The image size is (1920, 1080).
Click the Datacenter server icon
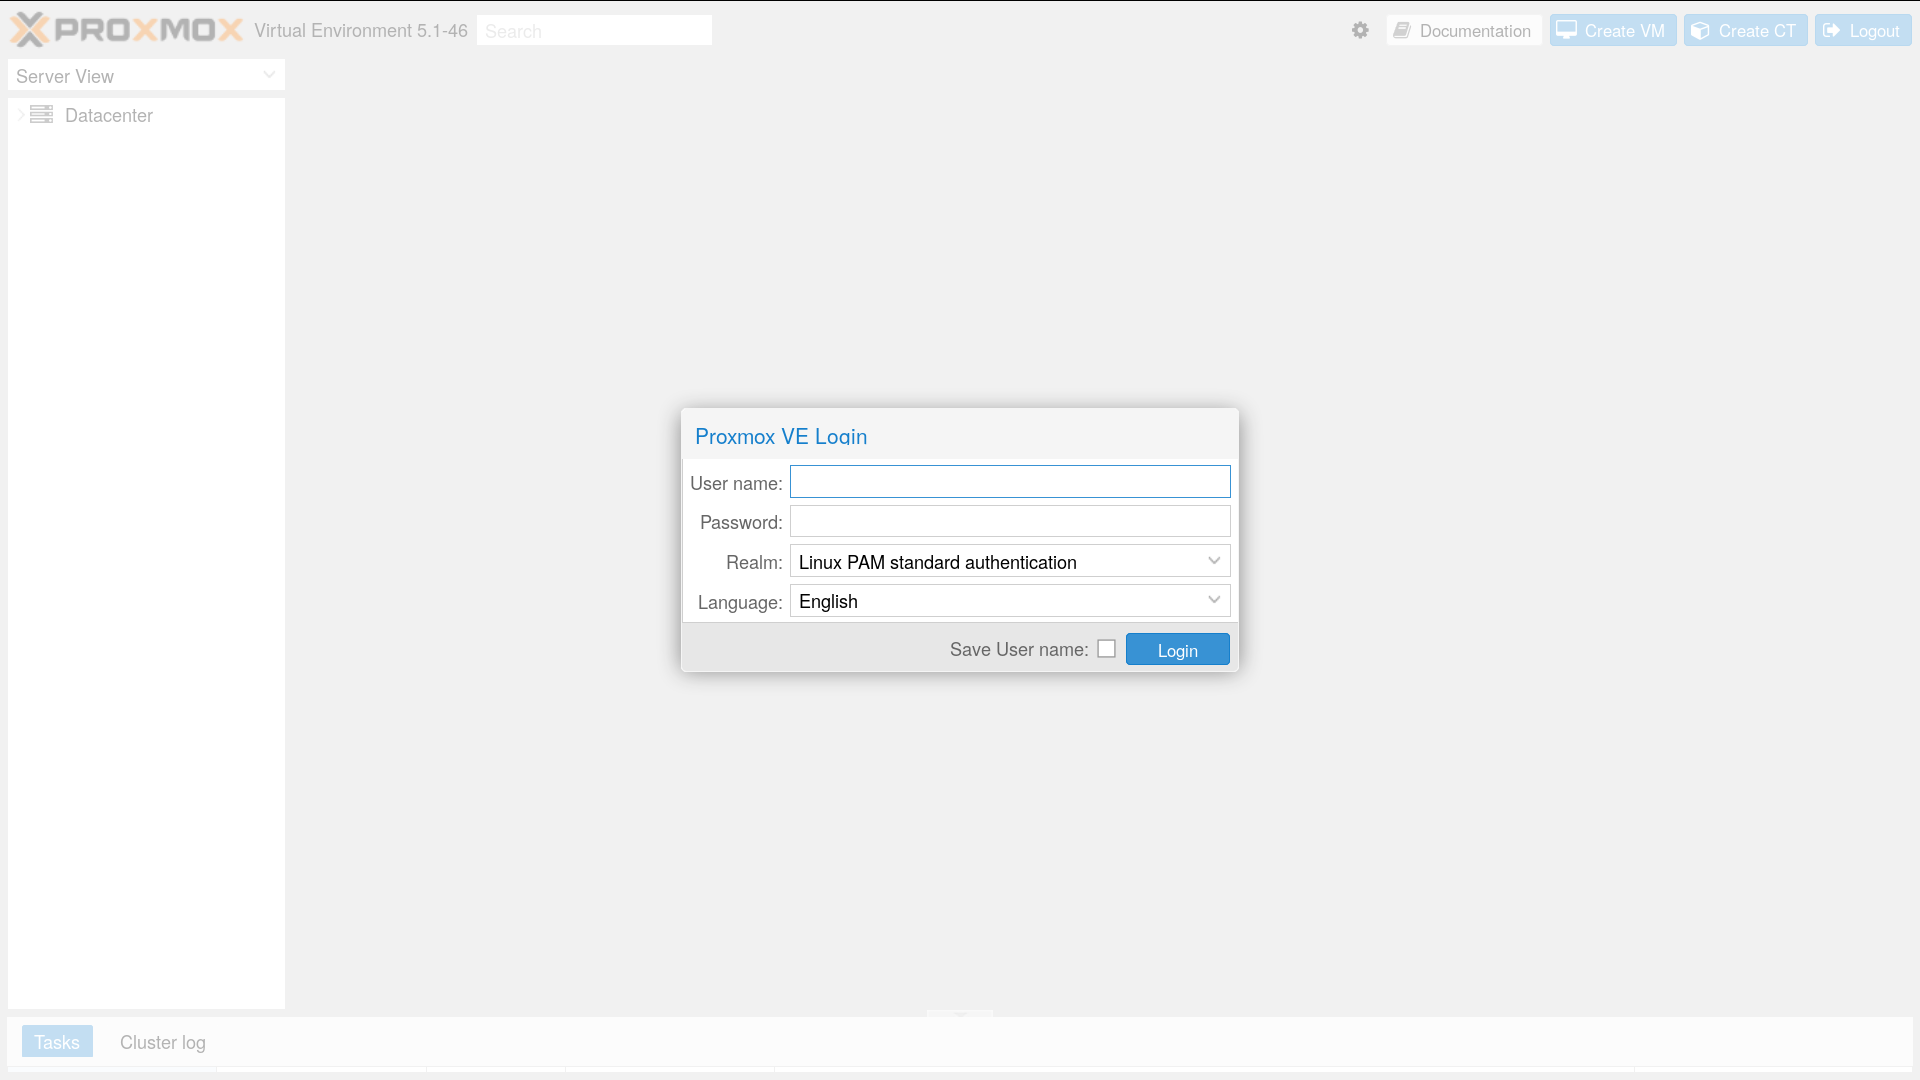41,115
